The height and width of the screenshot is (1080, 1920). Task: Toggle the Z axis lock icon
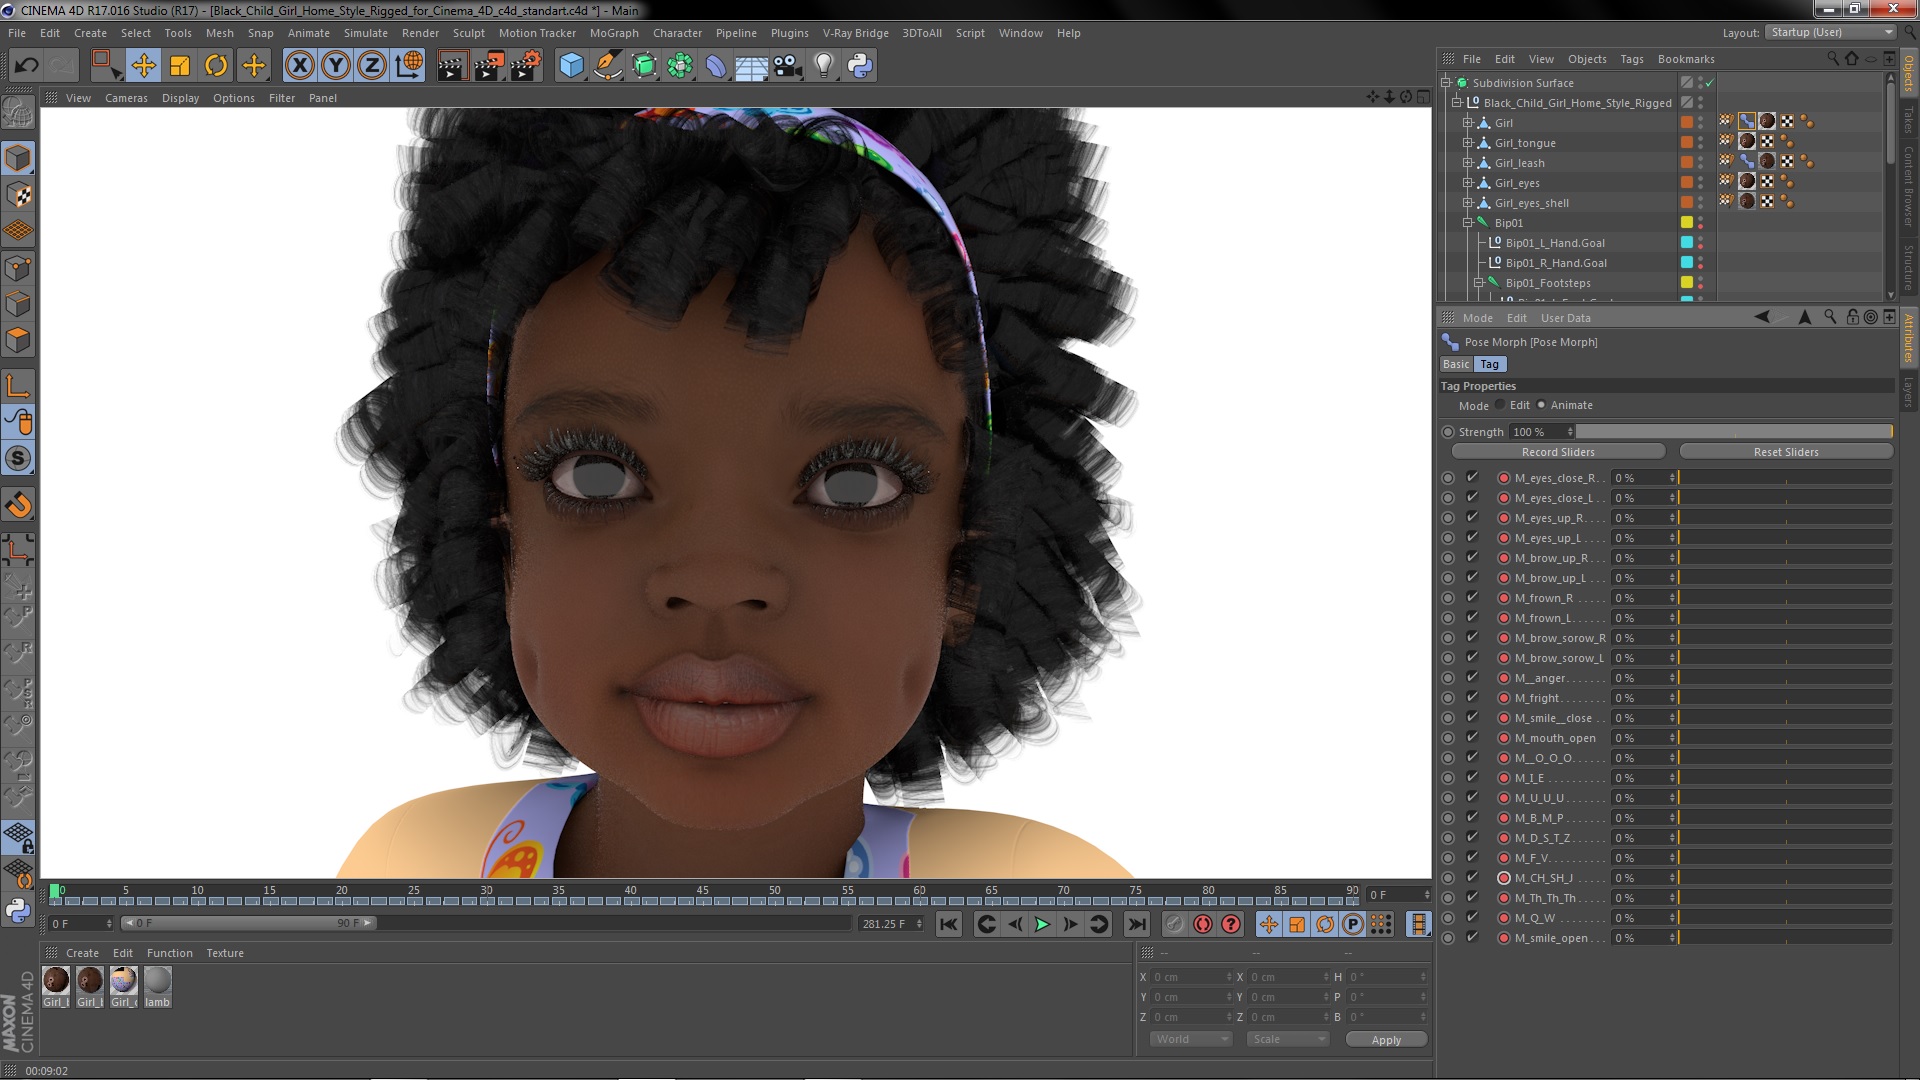click(x=372, y=66)
